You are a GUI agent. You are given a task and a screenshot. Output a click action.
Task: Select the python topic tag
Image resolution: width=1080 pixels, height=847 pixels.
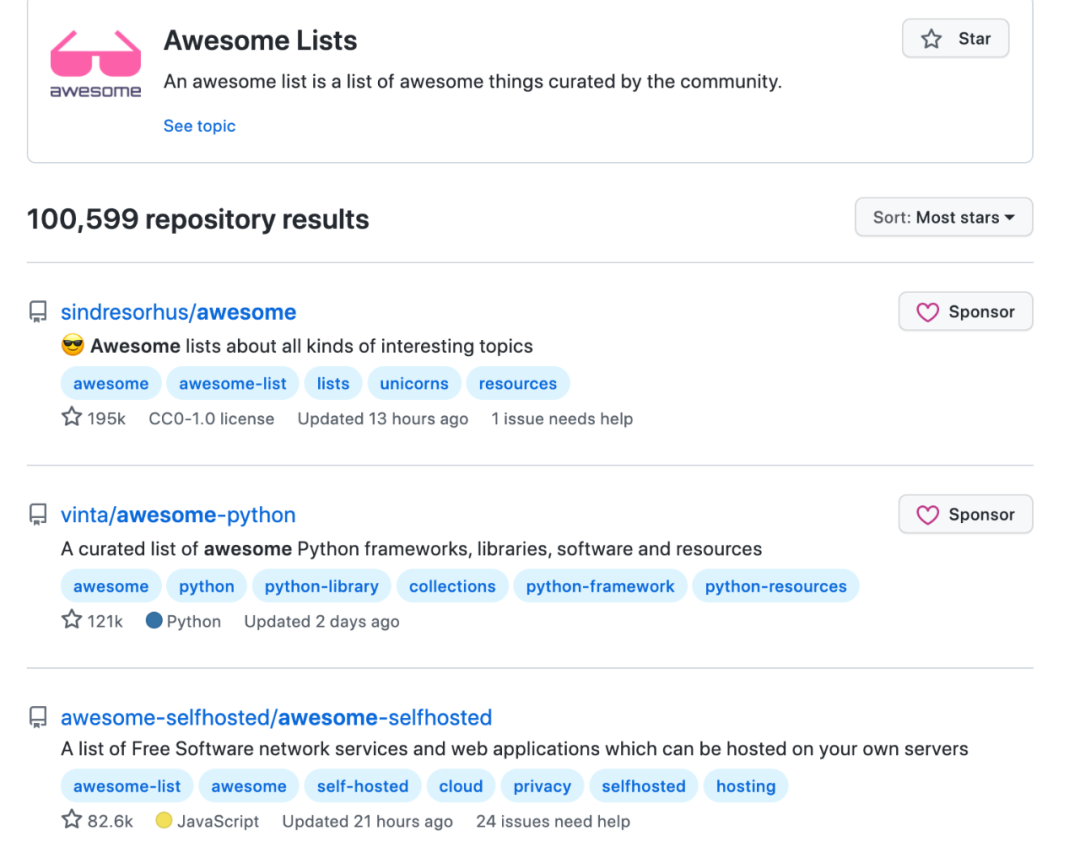pos(207,586)
